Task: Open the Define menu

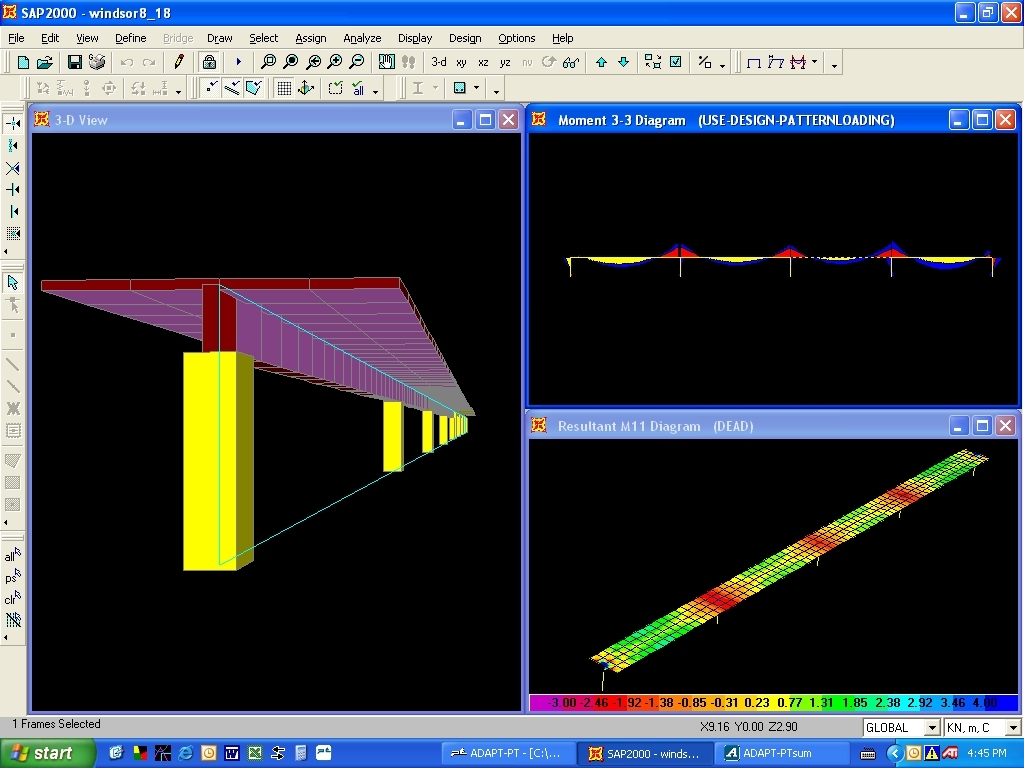Action: tap(130, 38)
